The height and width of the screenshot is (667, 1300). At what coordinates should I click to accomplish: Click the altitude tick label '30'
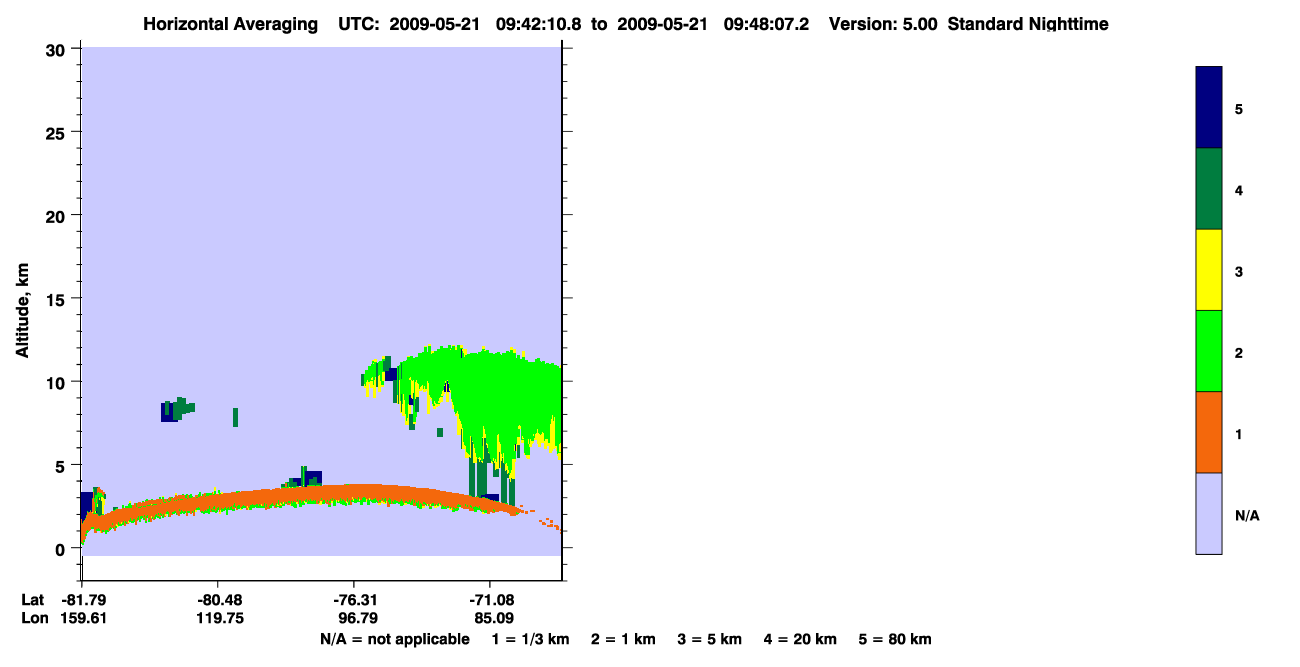point(56,49)
